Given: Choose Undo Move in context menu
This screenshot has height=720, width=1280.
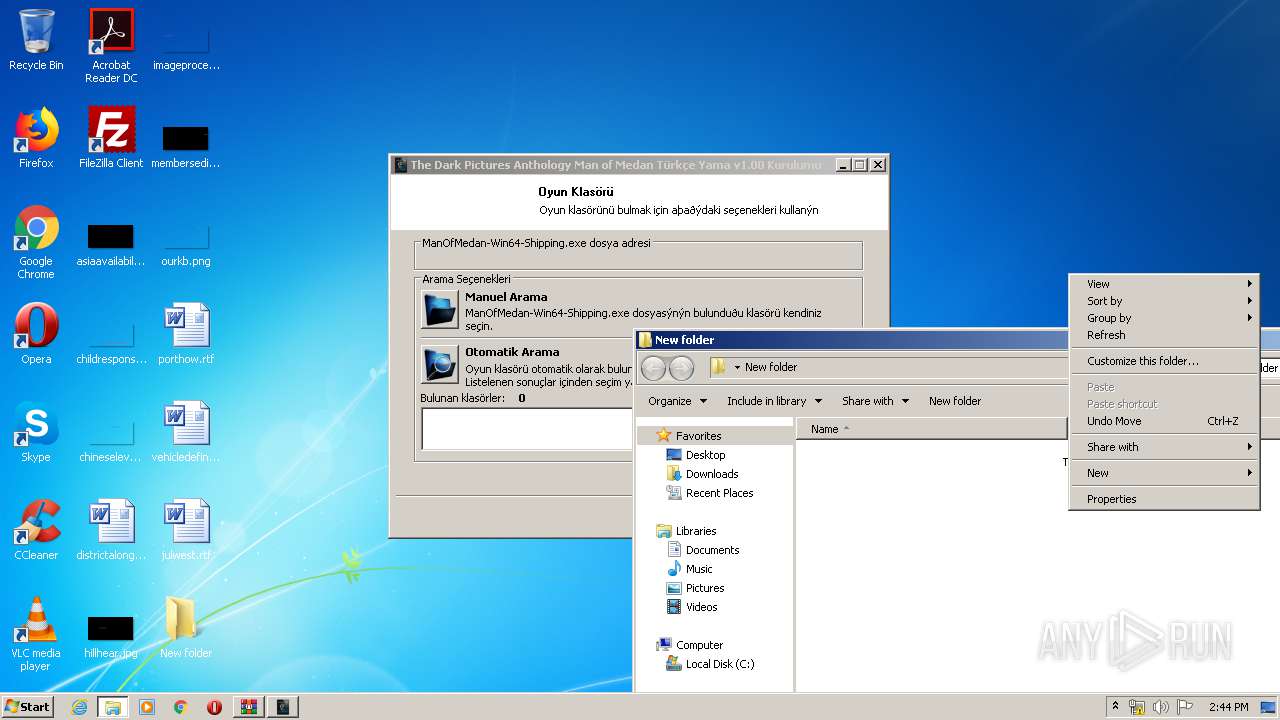Looking at the screenshot, I should click(x=1164, y=421).
